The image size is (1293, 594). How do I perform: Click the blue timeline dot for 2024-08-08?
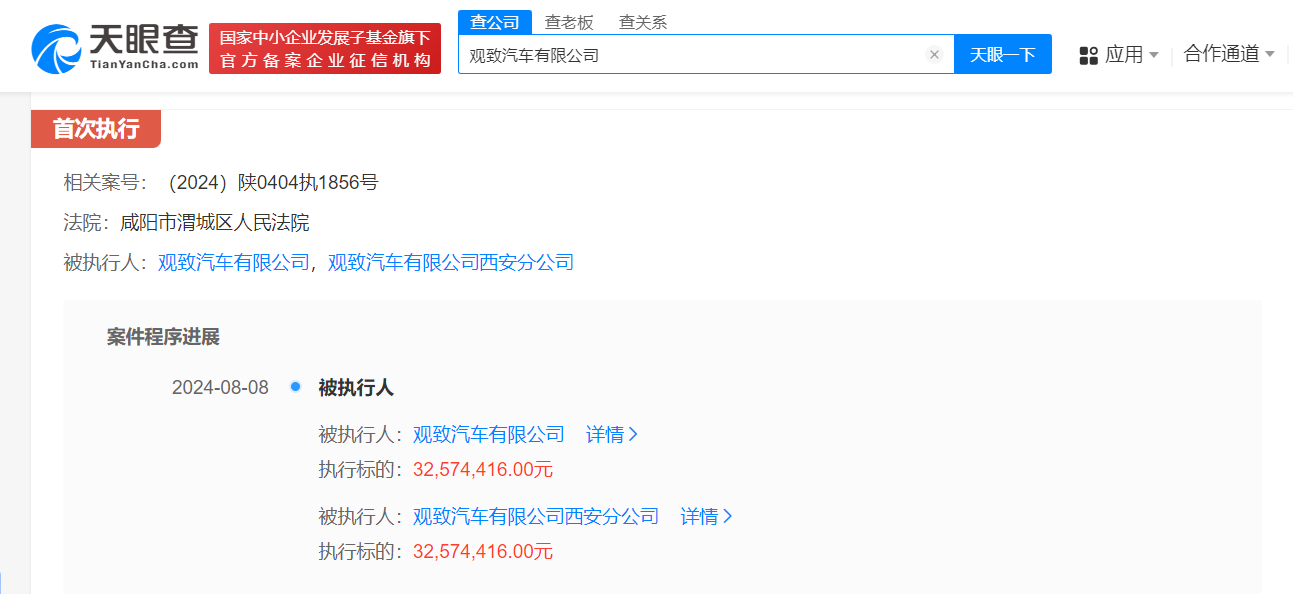(295, 387)
